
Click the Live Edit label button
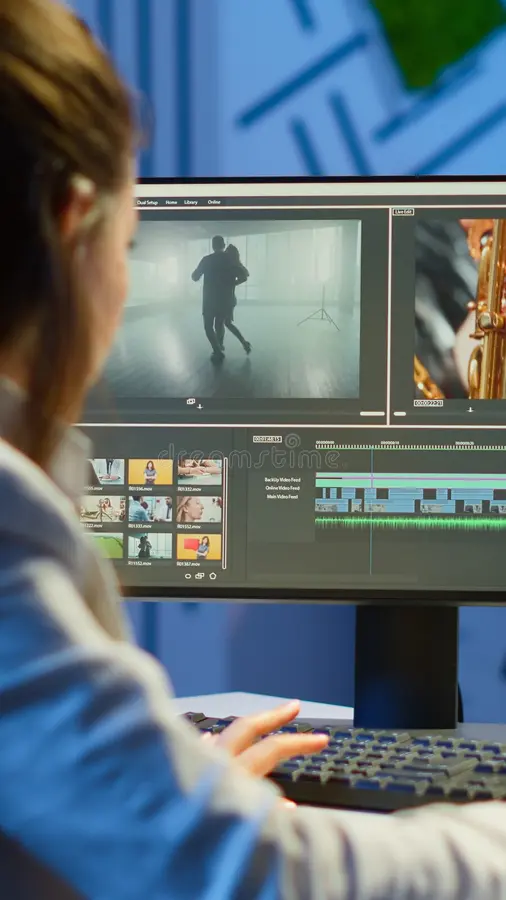(x=403, y=212)
